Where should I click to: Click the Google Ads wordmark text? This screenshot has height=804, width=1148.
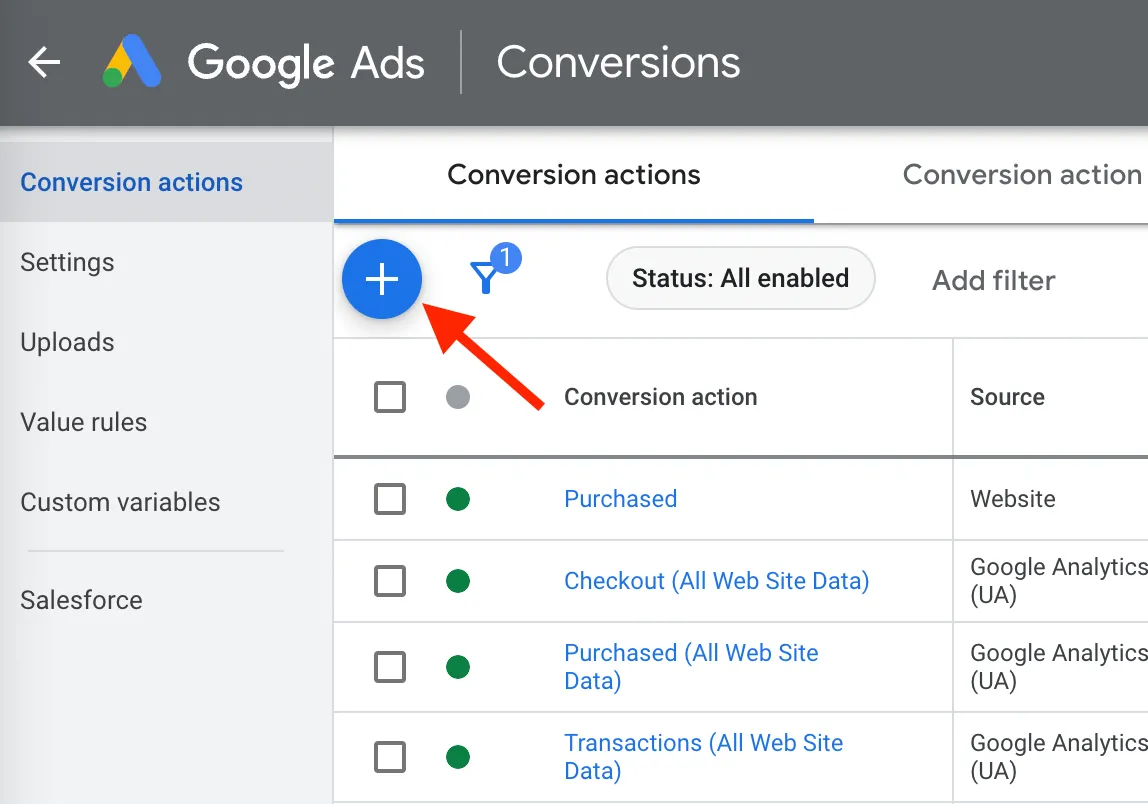pos(306,63)
